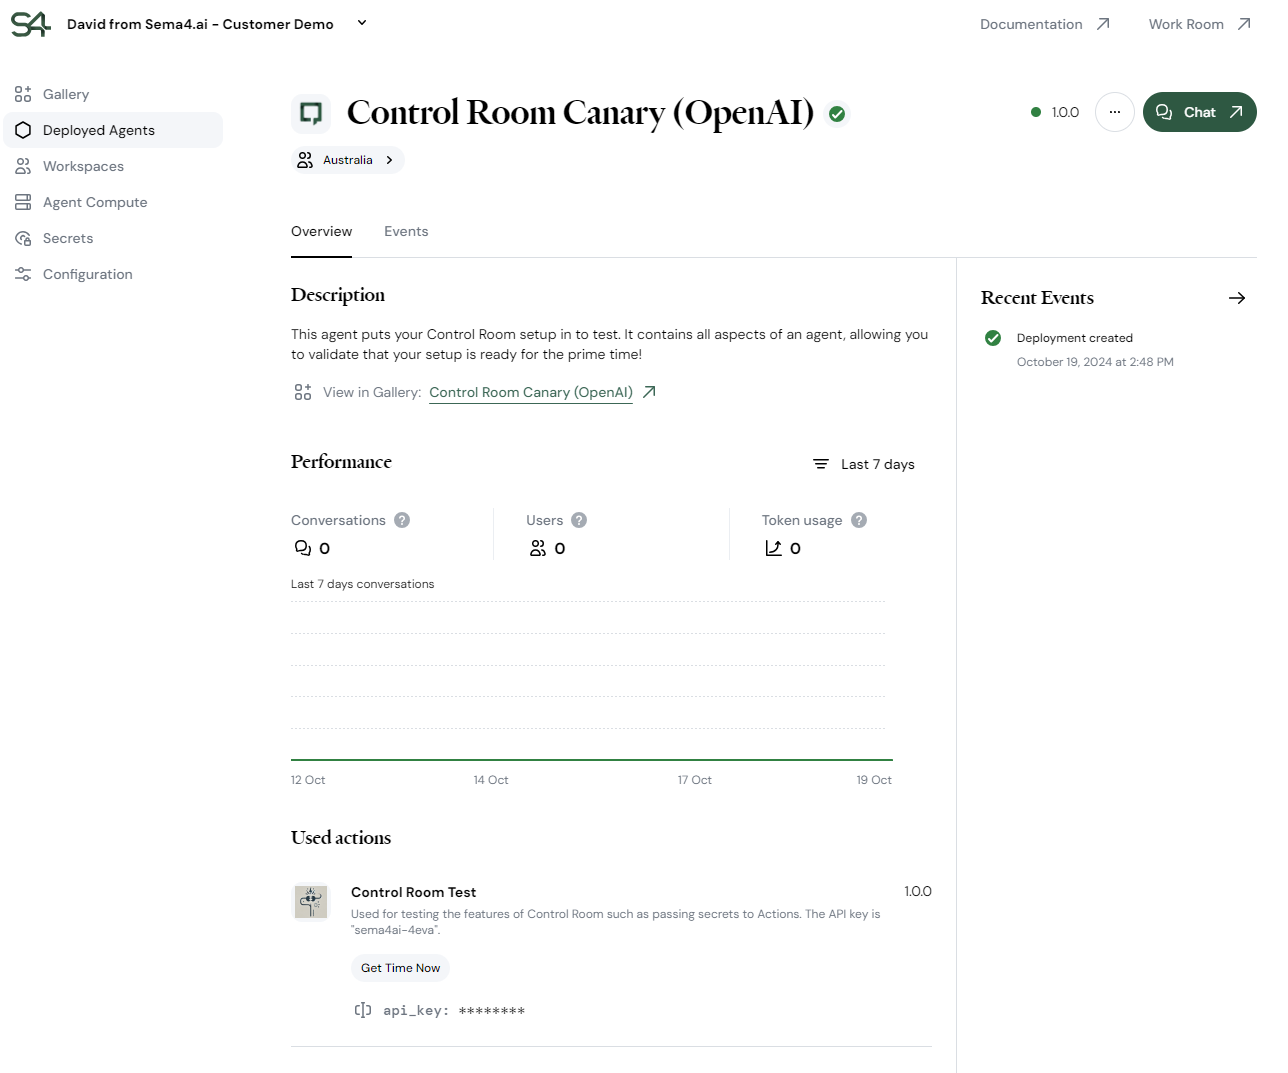This screenshot has height=1073, width=1288.
Task: Open the Last 7 days filter dropdown
Action: [864, 464]
